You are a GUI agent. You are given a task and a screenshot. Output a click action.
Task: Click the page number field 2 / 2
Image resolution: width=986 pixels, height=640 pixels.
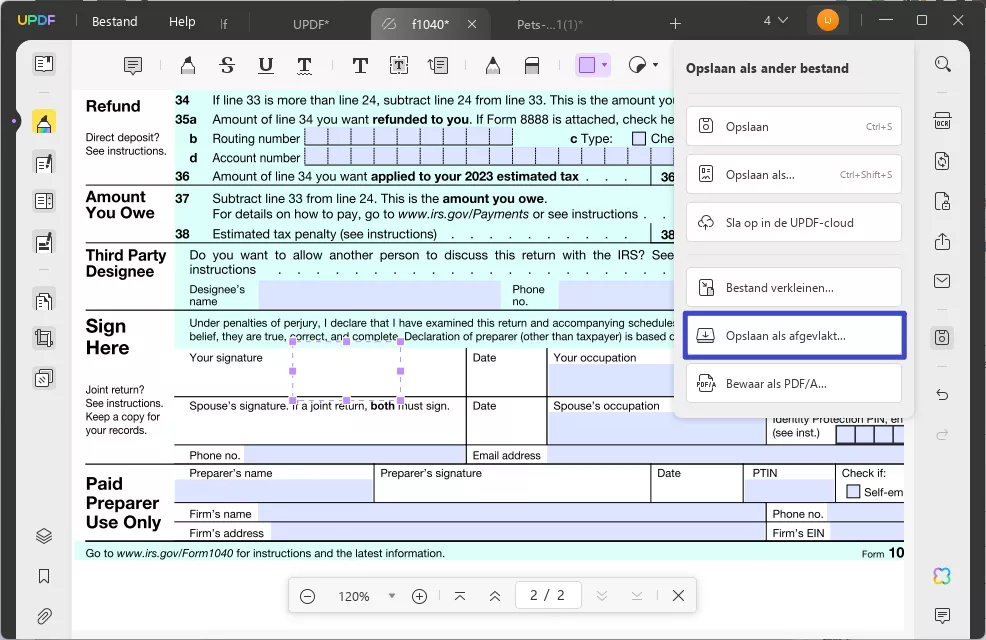click(548, 595)
